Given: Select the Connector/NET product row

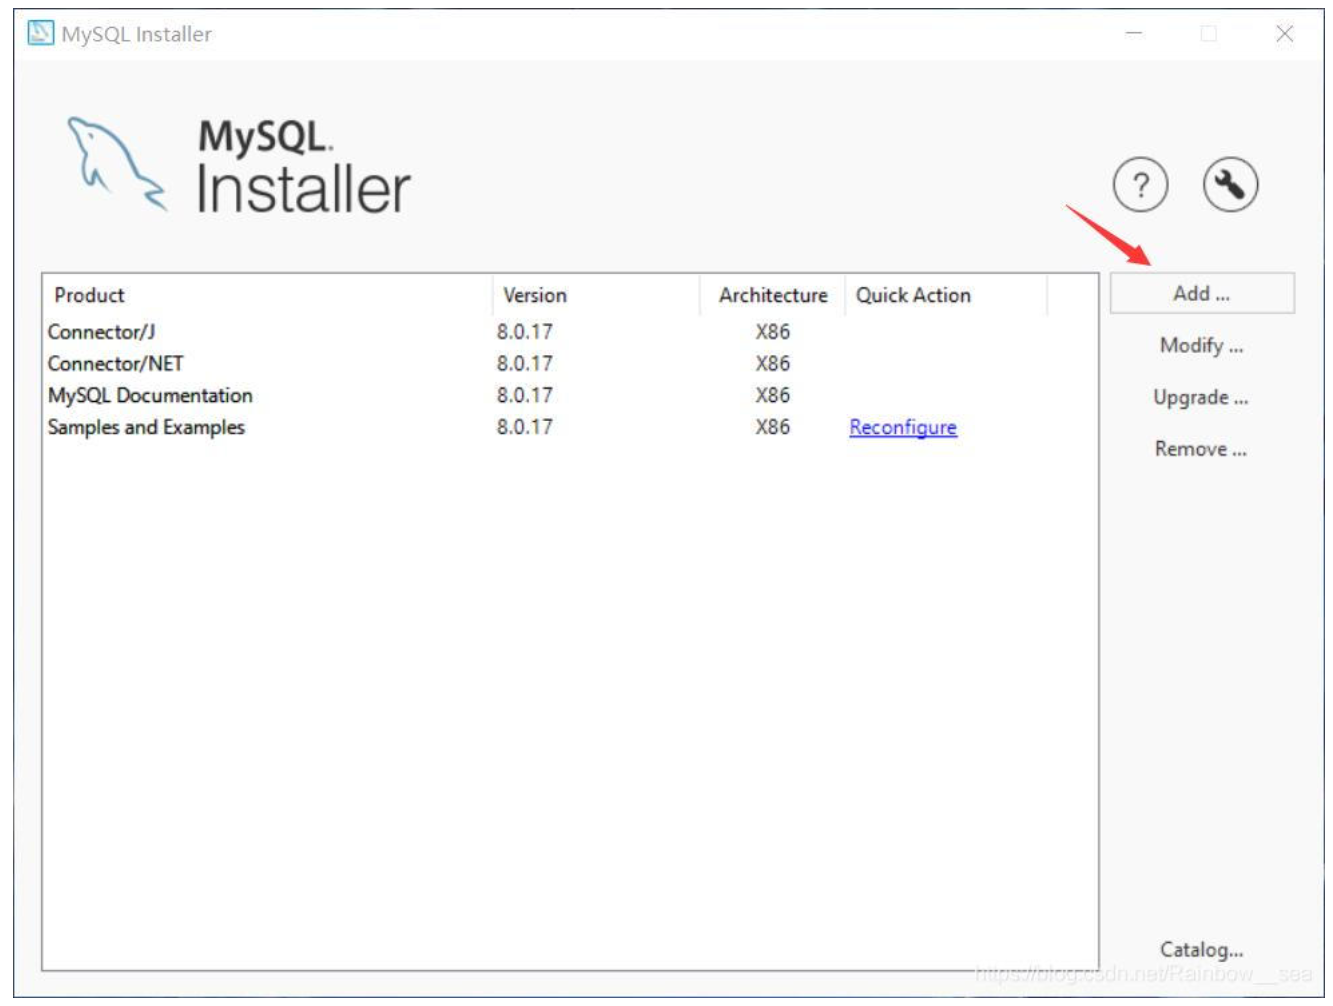Looking at the screenshot, I should pyautogui.click(x=570, y=364).
